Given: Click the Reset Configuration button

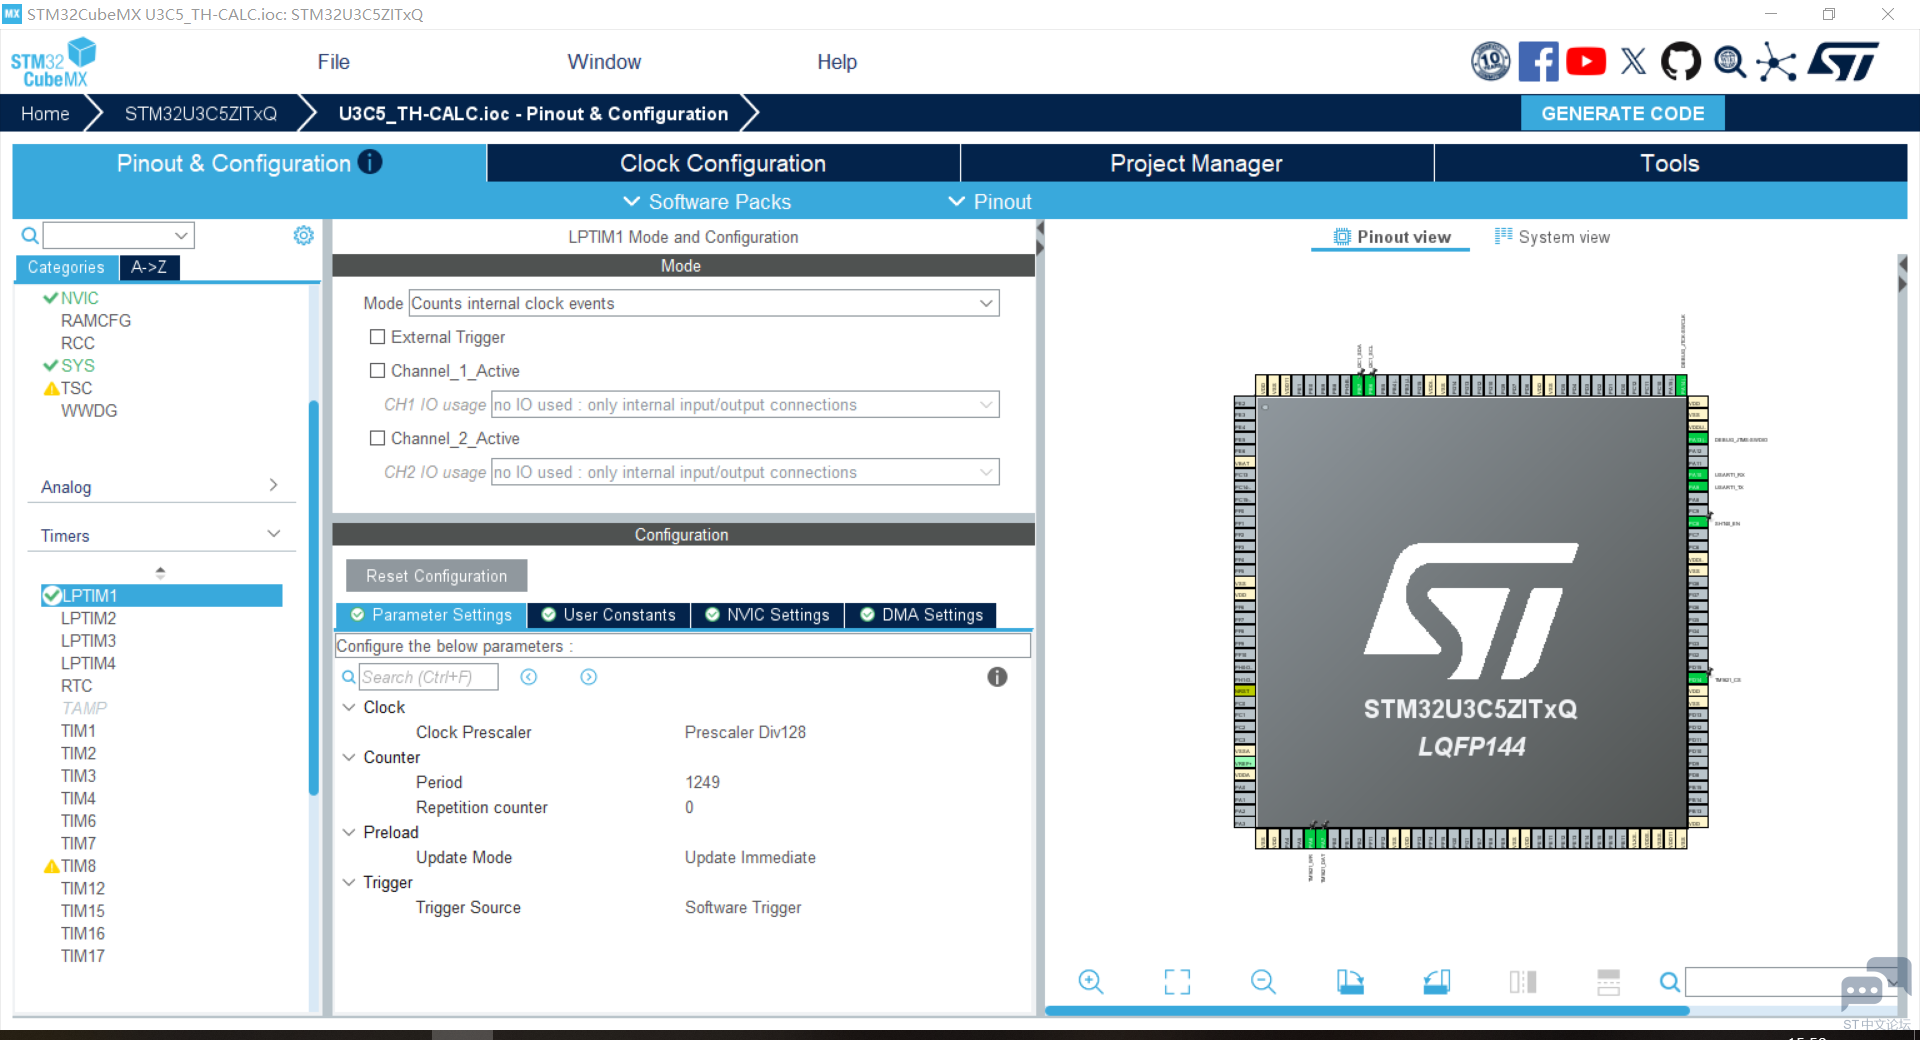Looking at the screenshot, I should coord(436,576).
